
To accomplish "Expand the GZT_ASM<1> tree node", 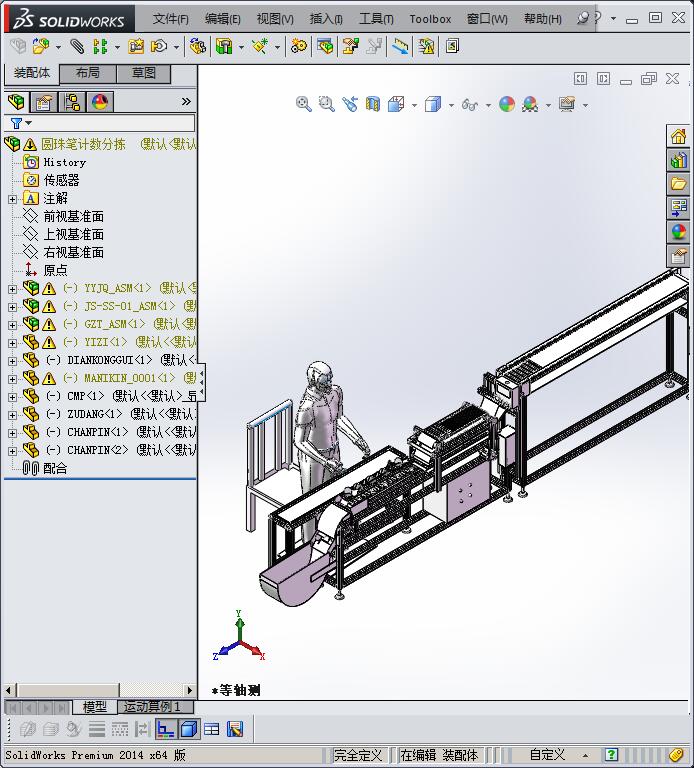I will point(12,325).
